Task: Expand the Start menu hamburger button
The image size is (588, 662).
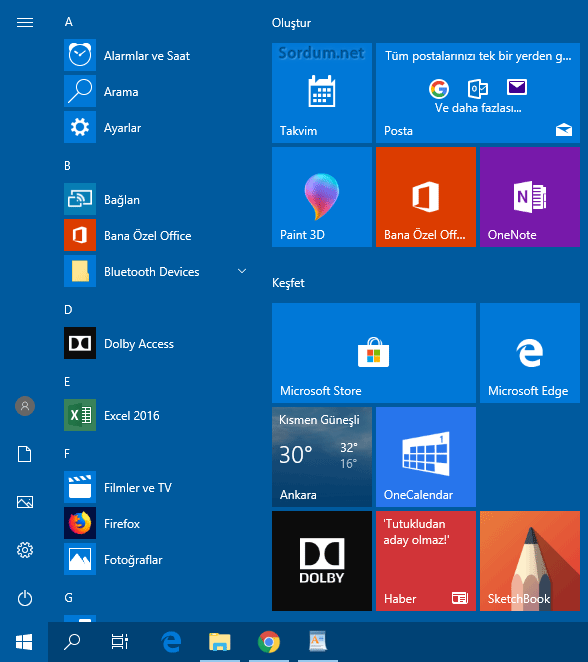Action: click(25, 22)
